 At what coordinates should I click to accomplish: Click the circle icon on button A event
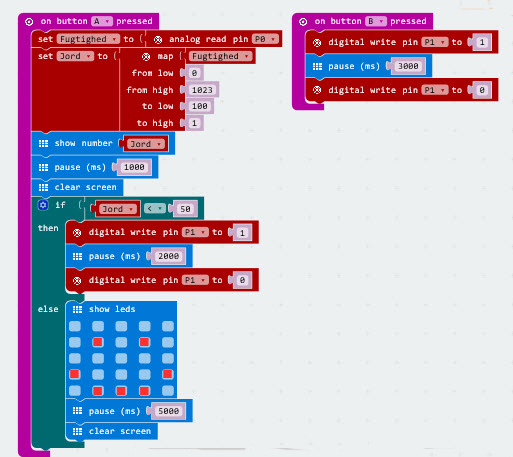[29, 22]
